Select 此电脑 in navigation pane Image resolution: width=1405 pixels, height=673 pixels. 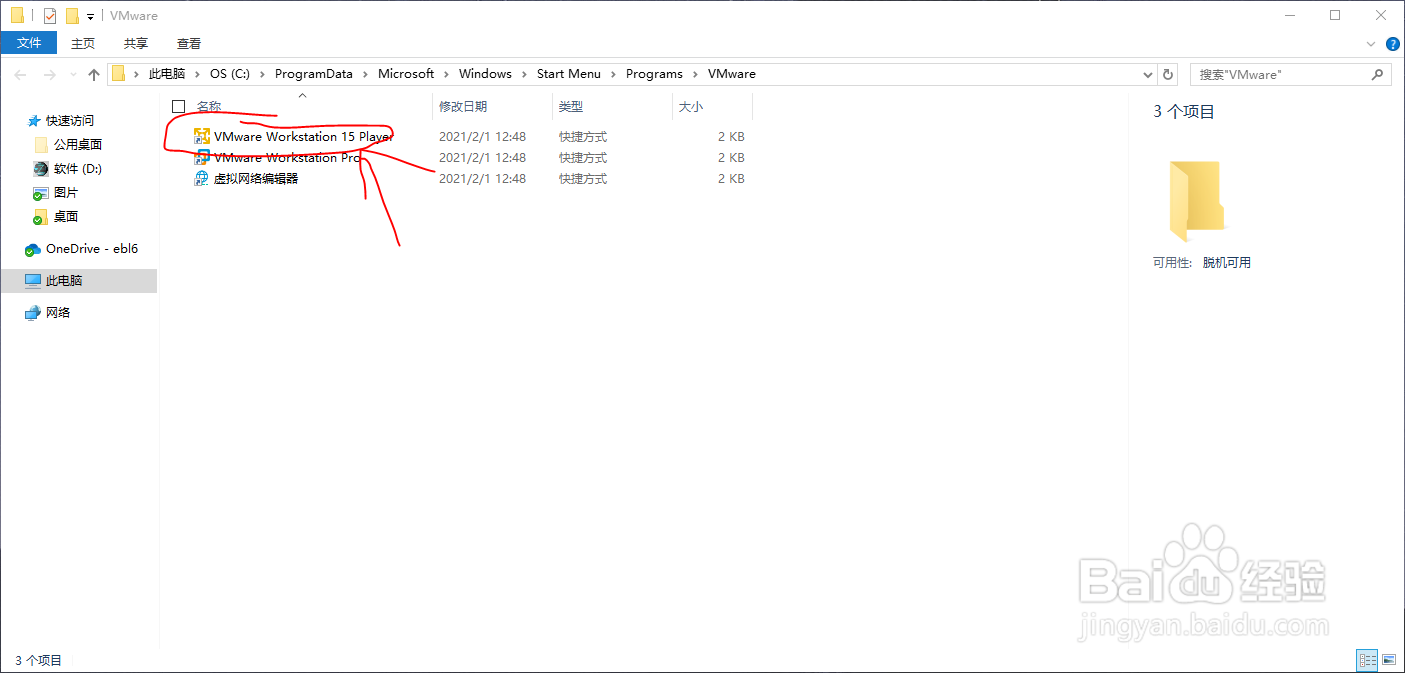[x=64, y=281]
